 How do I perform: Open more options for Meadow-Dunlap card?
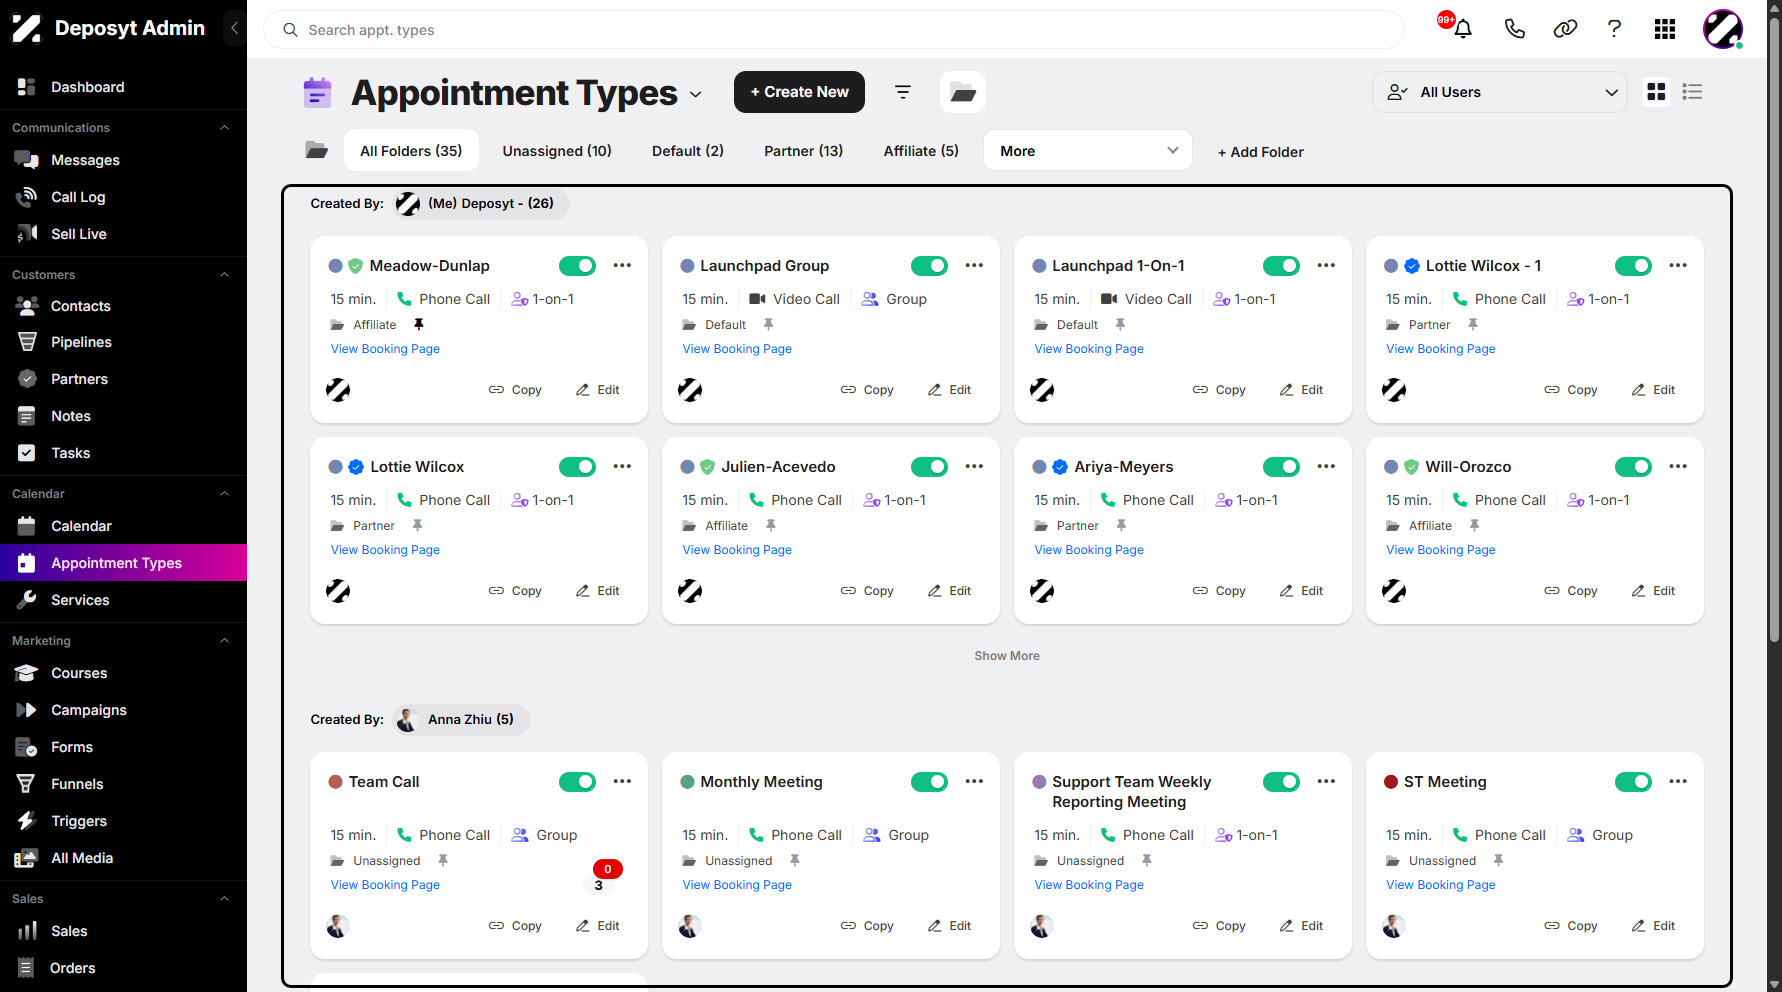pyautogui.click(x=622, y=266)
